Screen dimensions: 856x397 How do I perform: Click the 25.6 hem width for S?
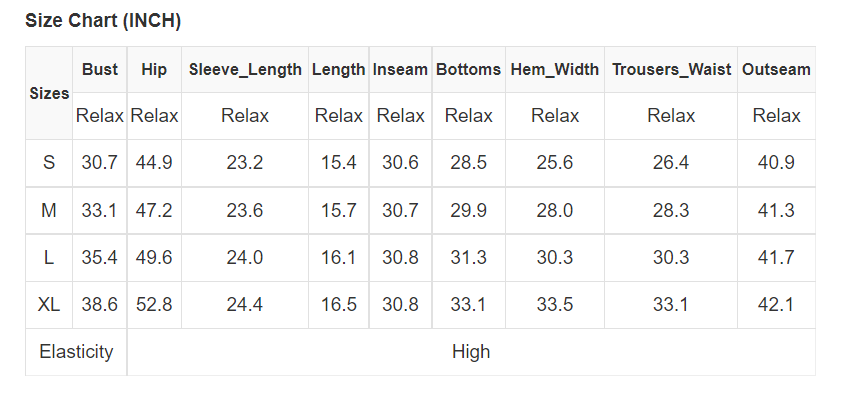point(555,163)
